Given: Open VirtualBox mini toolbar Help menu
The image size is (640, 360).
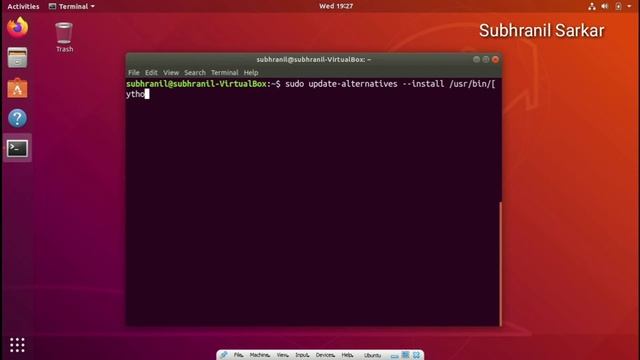Looking at the screenshot, I should pyautogui.click(x=347, y=355).
